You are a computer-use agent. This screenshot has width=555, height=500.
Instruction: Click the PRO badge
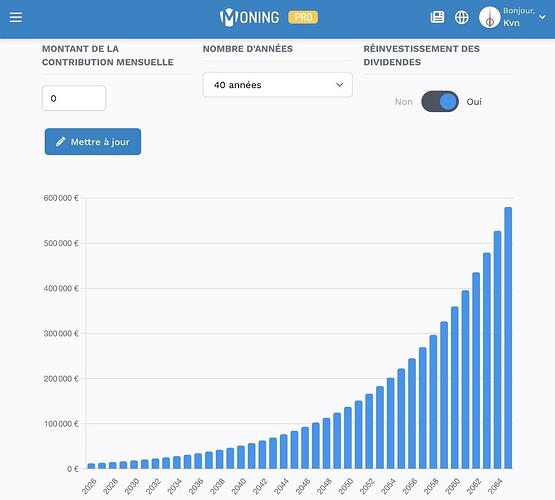[303, 17]
